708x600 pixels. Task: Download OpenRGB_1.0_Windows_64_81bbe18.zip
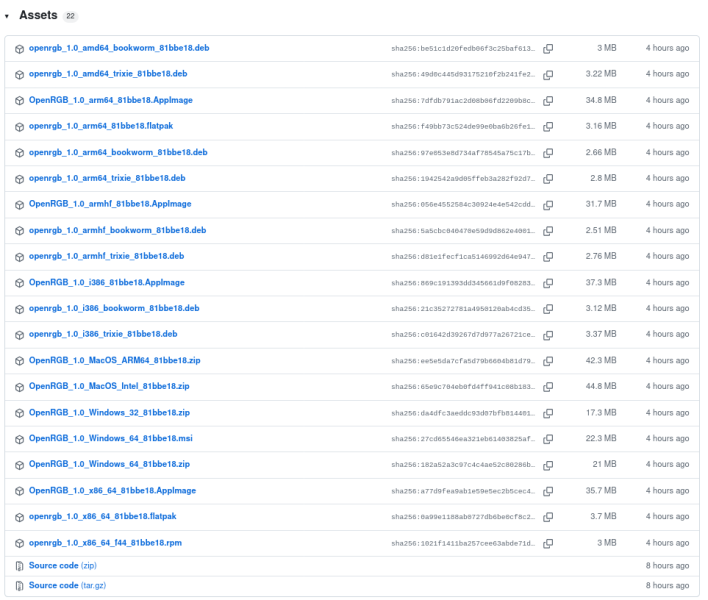(x=109, y=464)
